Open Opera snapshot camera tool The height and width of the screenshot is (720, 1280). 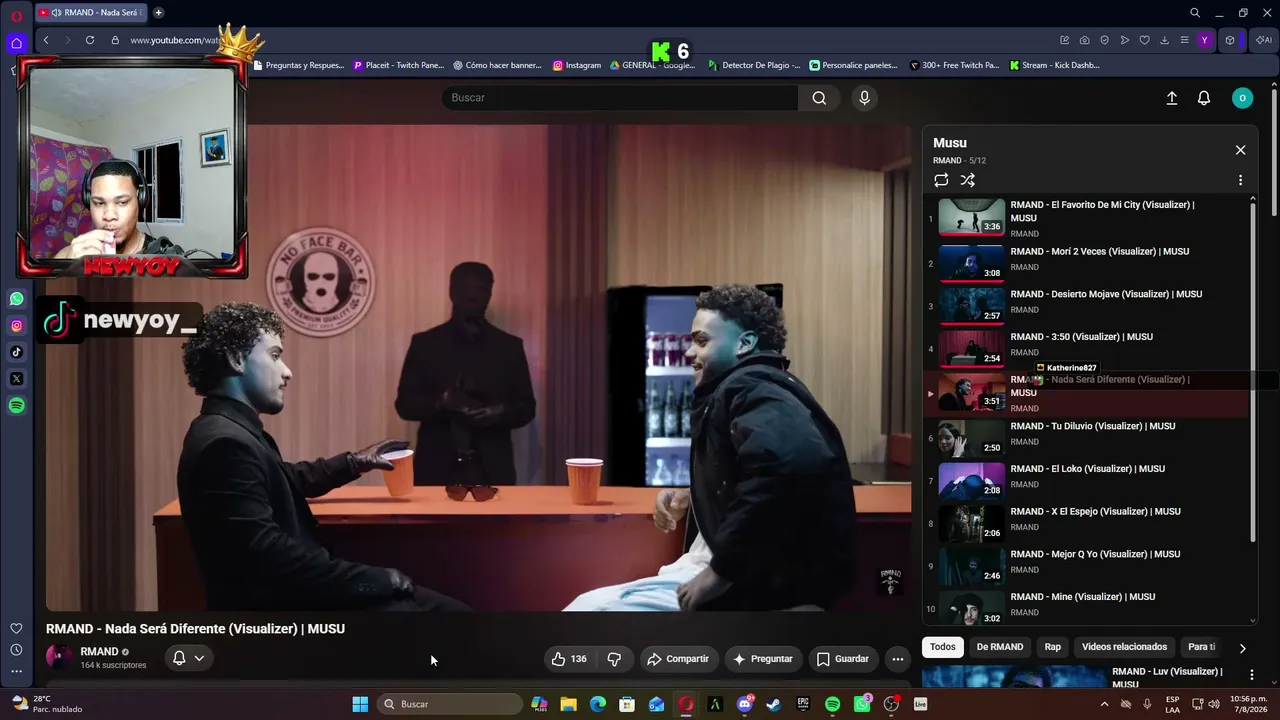point(1085,40)
